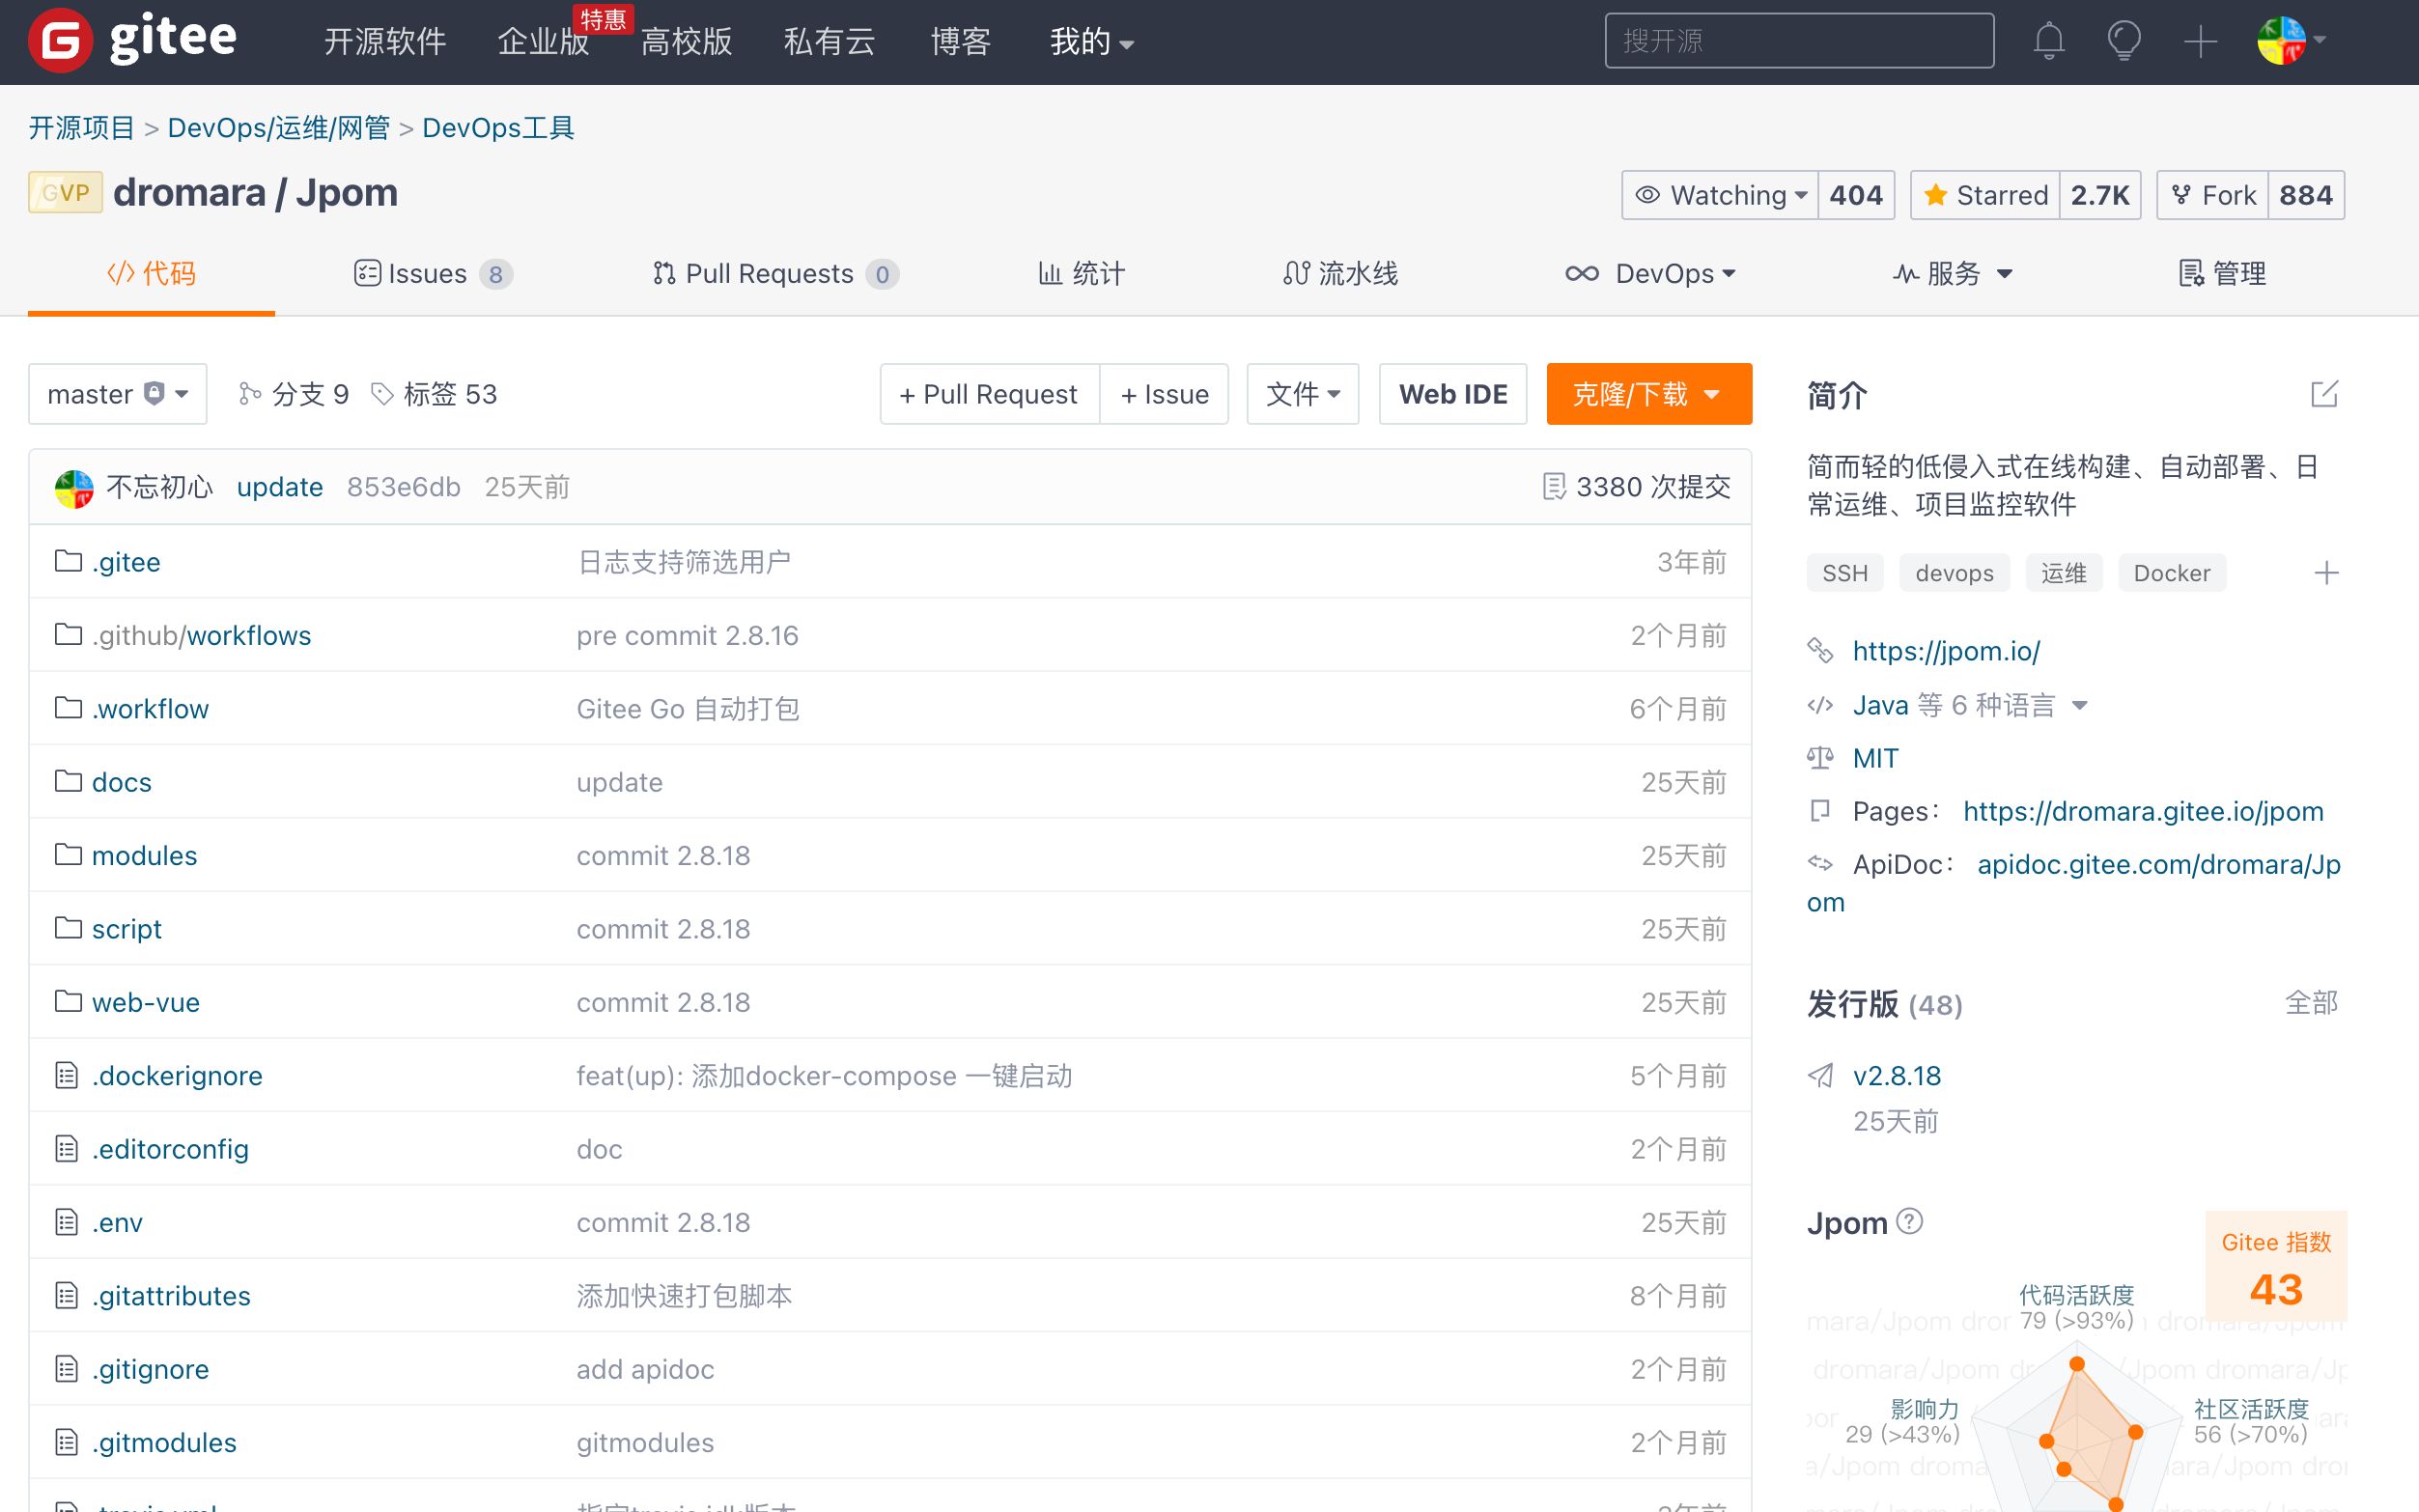
Task: Open 高校版 in the top navigation
Action: [686, 42]
